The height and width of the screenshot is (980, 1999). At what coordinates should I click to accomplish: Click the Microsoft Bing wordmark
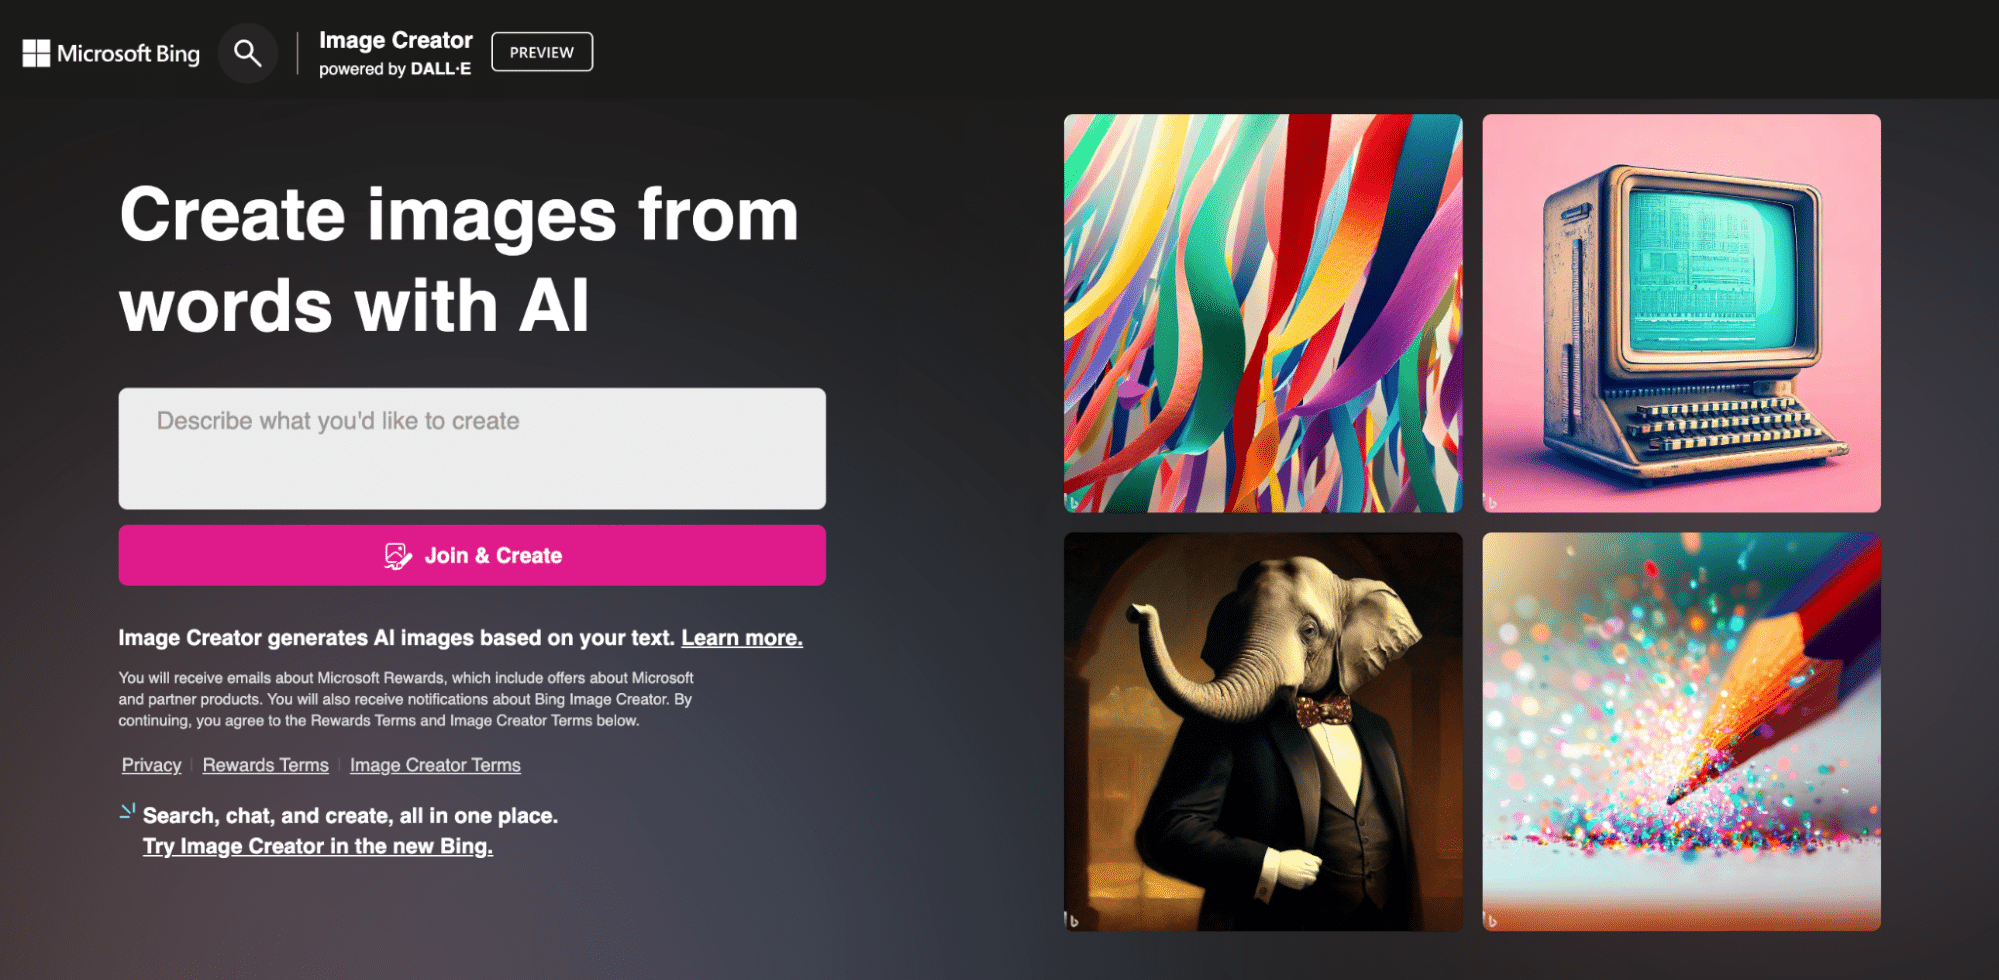tap(128, 53)
